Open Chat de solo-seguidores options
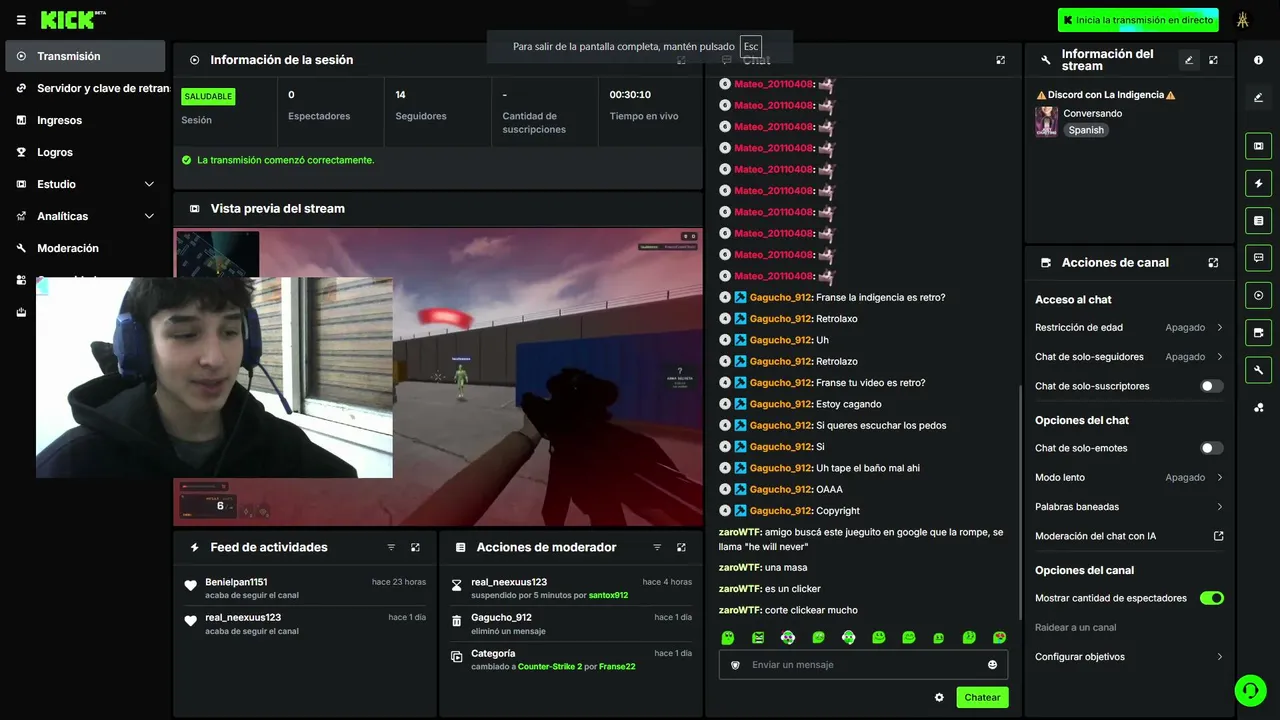The image size is (1280, 720). coord(1129,357)
